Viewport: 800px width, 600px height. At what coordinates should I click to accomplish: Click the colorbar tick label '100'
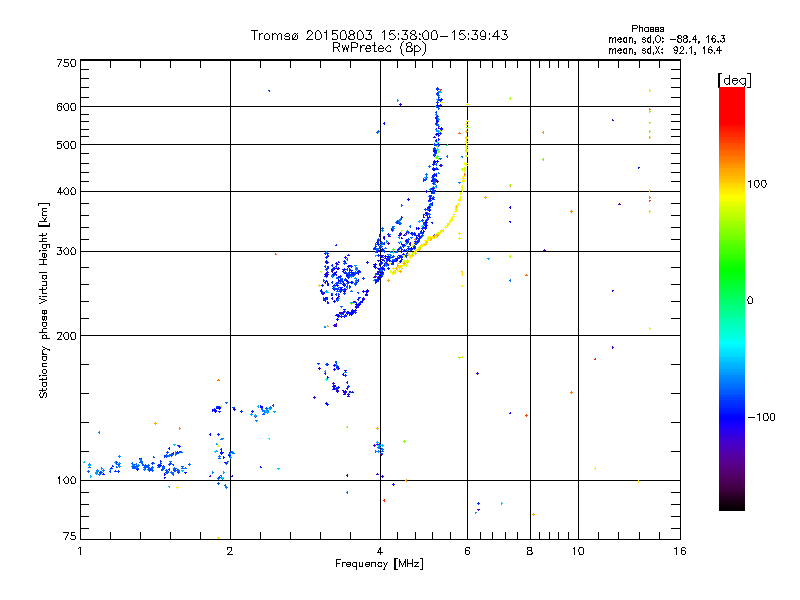click(x=757, y=184)
